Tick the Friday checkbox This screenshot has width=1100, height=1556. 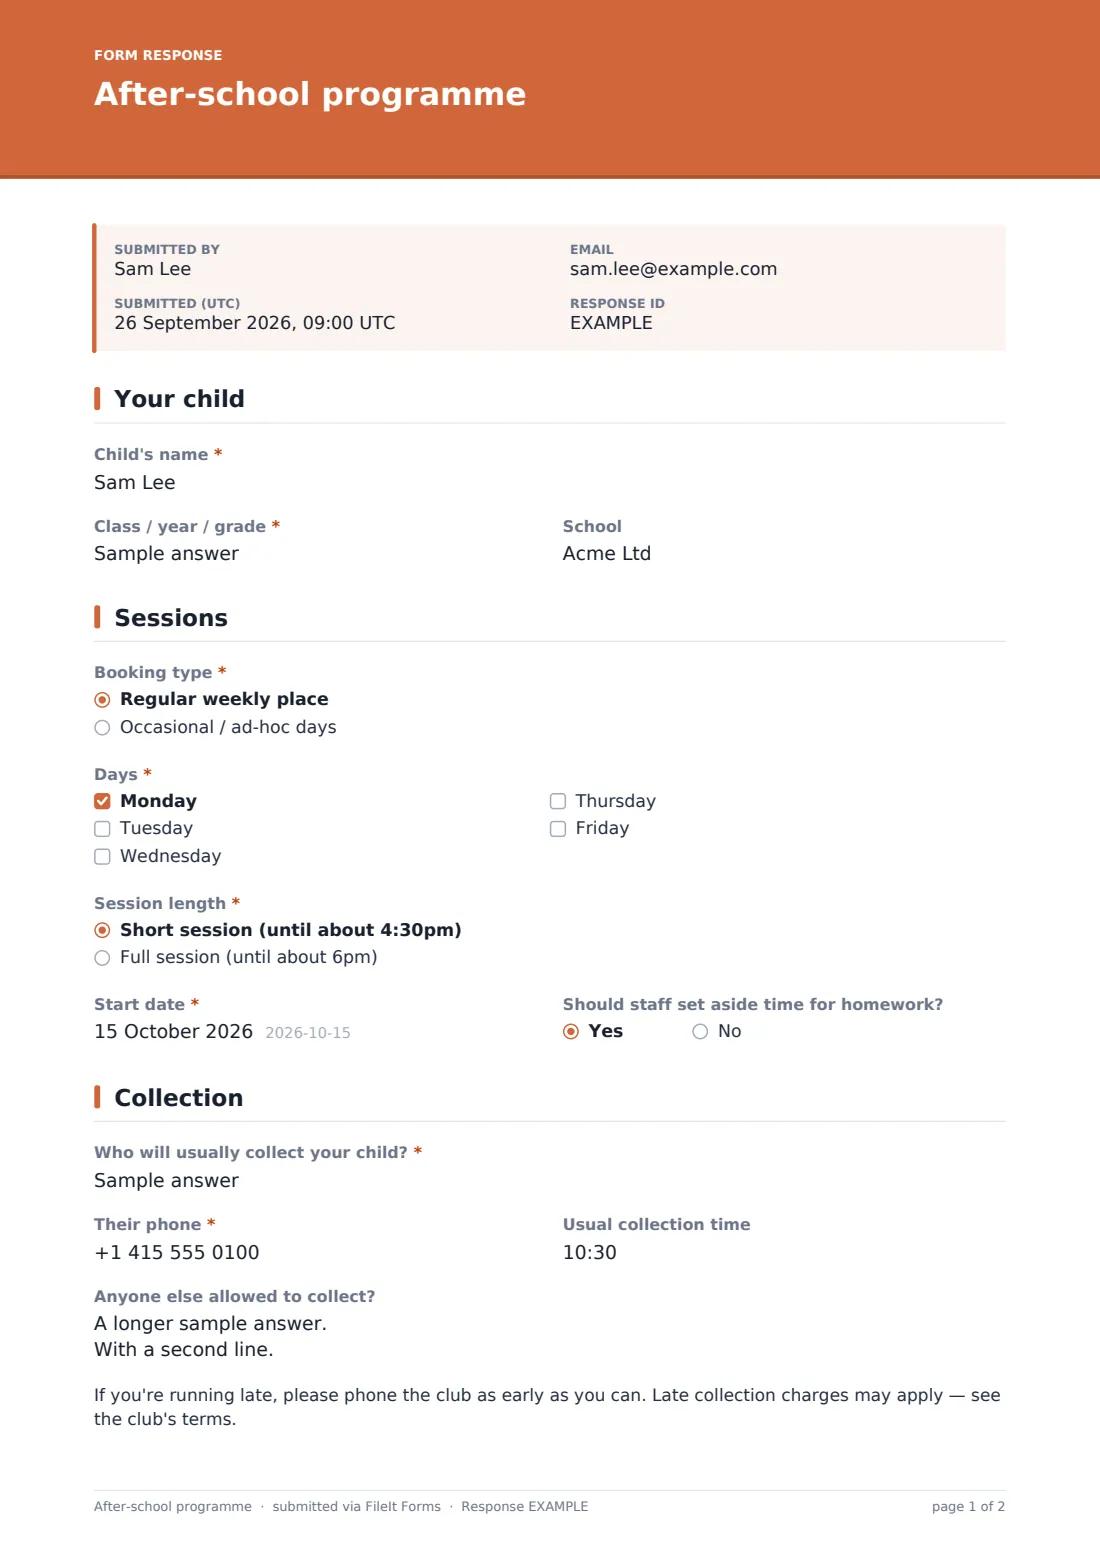[x=558, y=829]
